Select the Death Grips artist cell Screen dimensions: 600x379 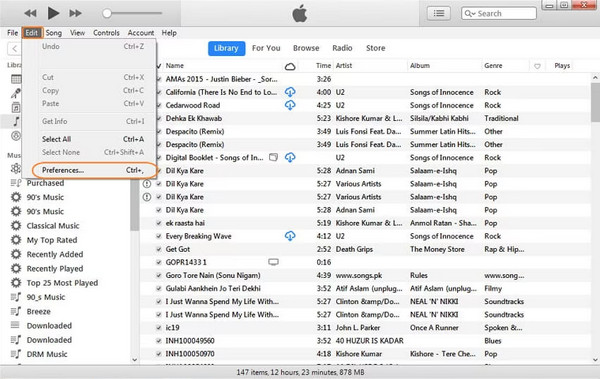354,249
